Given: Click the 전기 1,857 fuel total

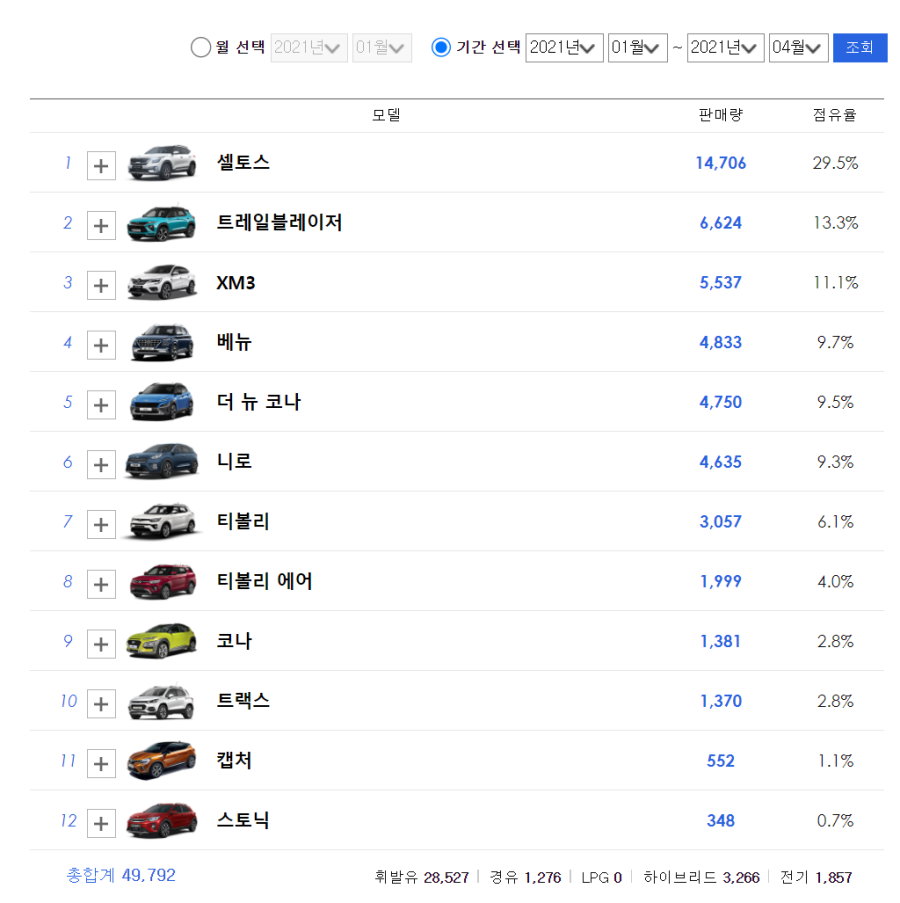Looking at the screenshot, I should tap(816, 878).
